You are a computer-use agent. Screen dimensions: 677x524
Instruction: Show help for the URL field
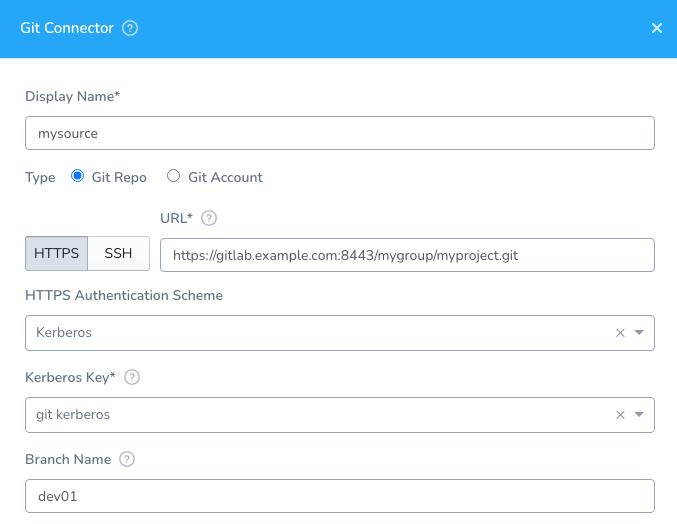[x=209, y=218]
